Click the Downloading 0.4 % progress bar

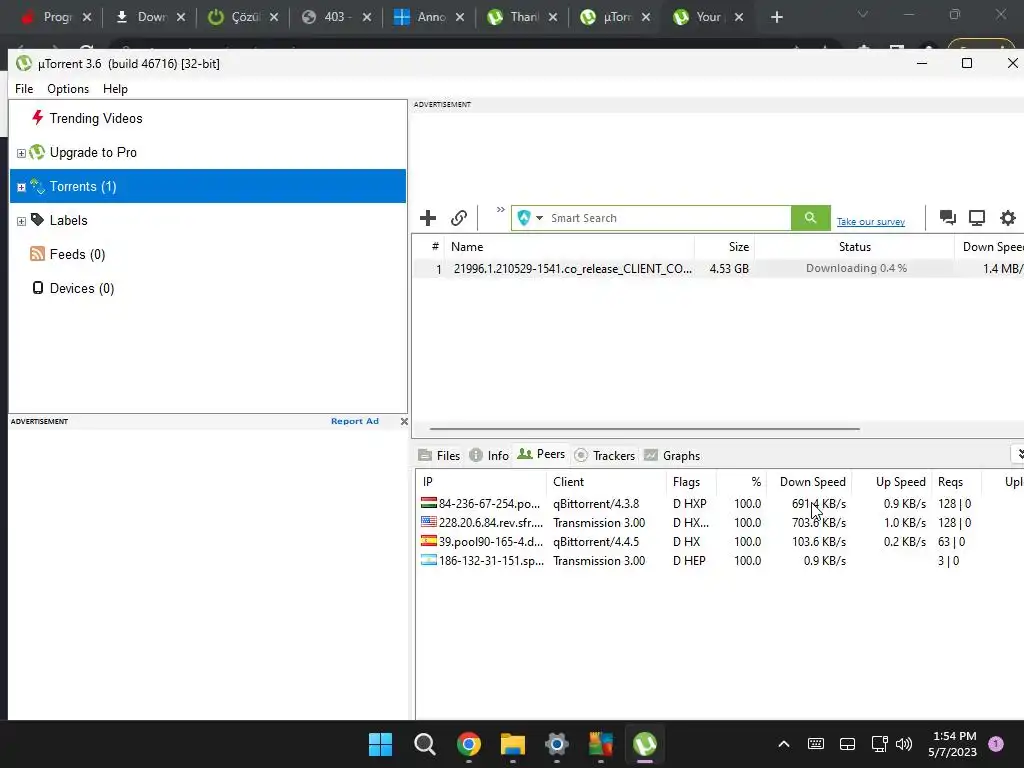856,268
